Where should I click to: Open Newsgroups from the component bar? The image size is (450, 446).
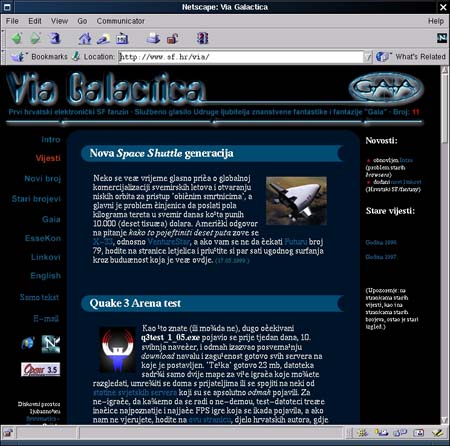(400, 433)
